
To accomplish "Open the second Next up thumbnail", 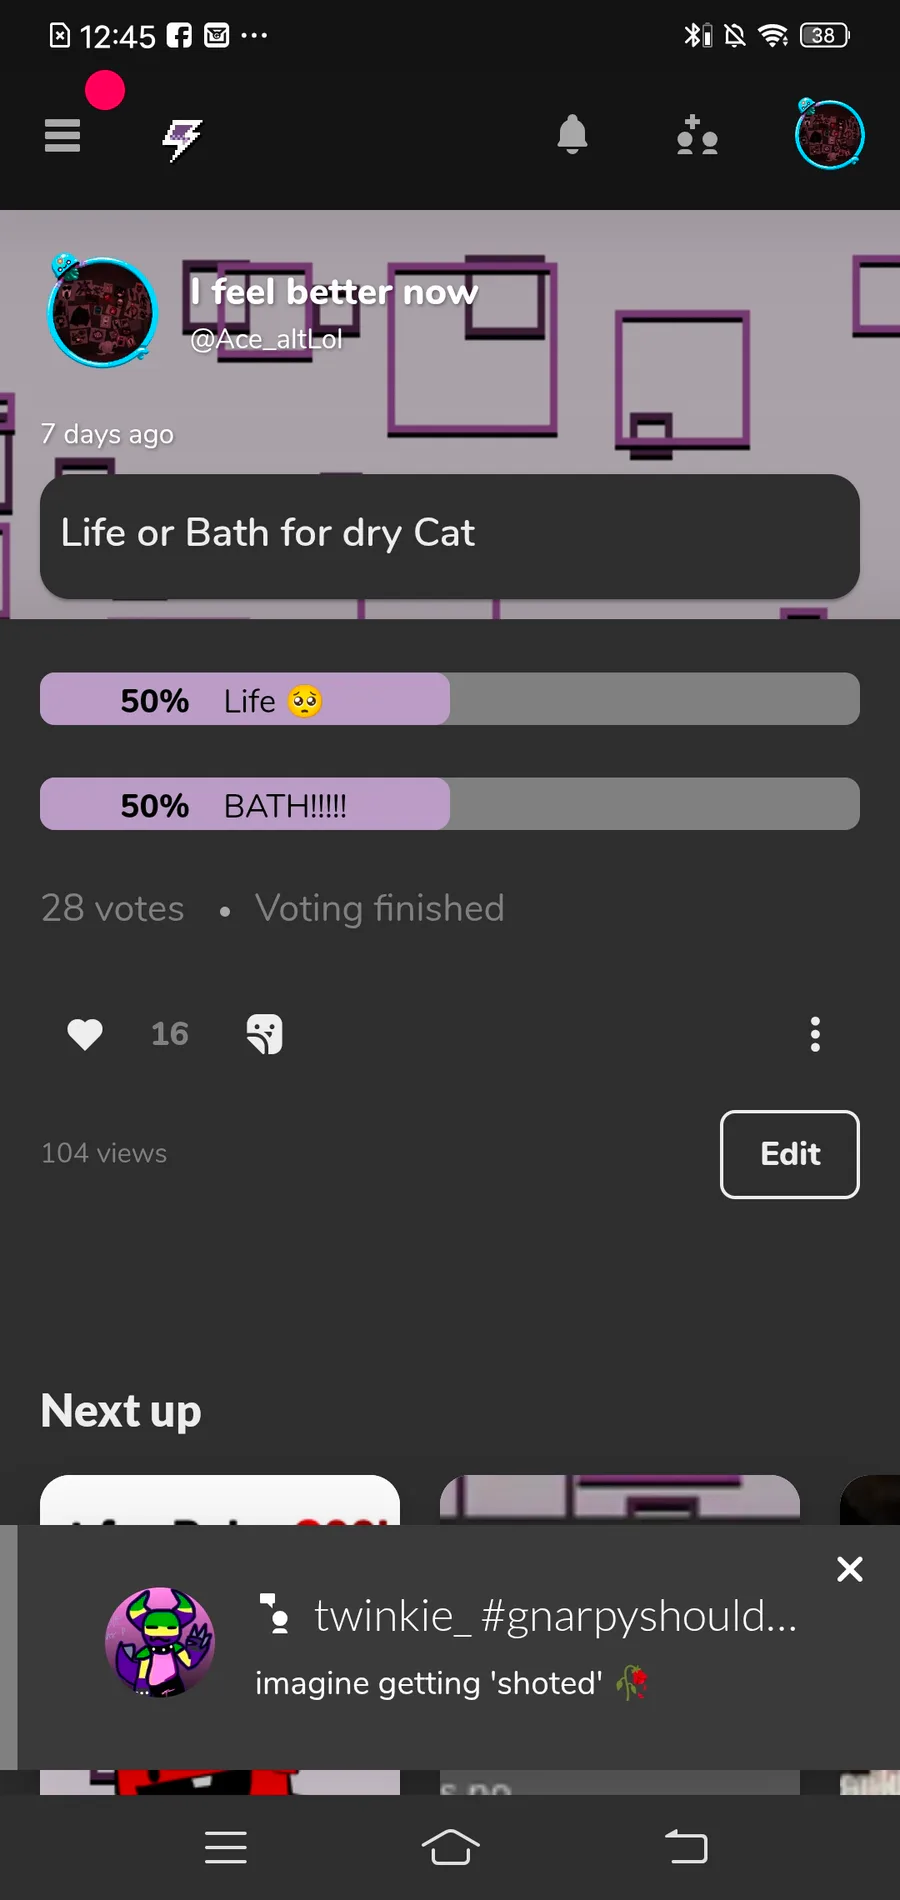I will click(x=620, y=1499).
